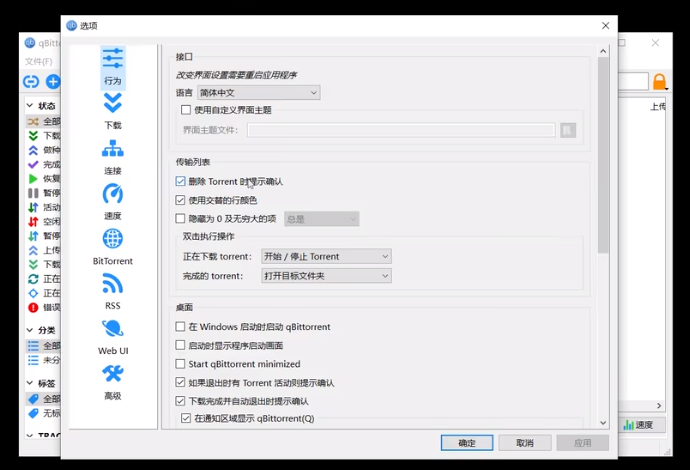This screenshot has height=470, width=690.
Task: Toggle 如果退出时有 Torrent 活动则提示确认
Action: point(180,382)
